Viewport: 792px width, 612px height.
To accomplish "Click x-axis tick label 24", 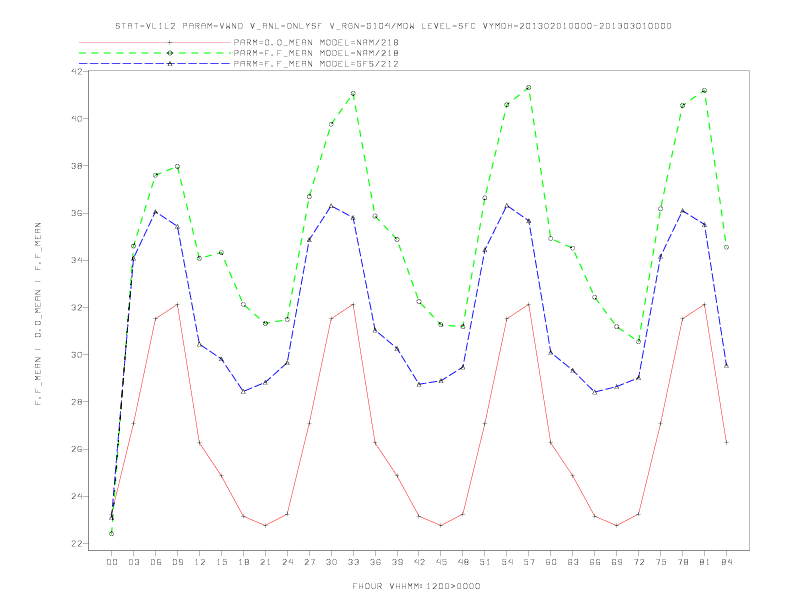I will pyautogui.click(x=287, y=562).
